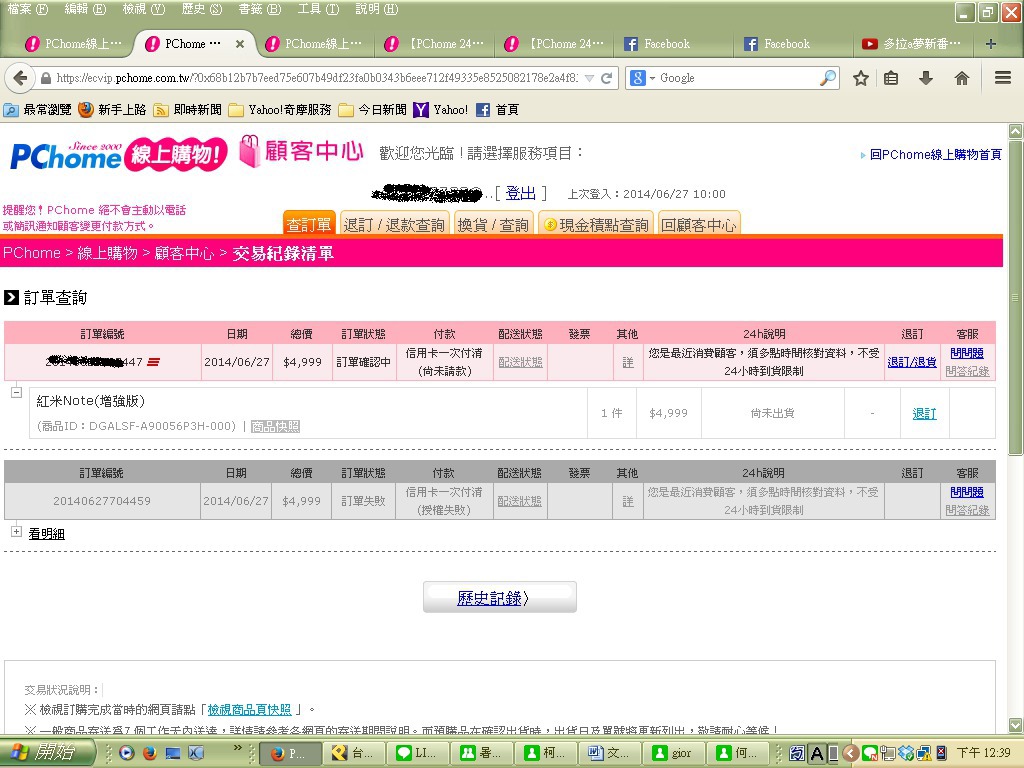Open the 檔案 menu
The width and height of the screenshot is (1024, 768).
[x=27, y=9]
